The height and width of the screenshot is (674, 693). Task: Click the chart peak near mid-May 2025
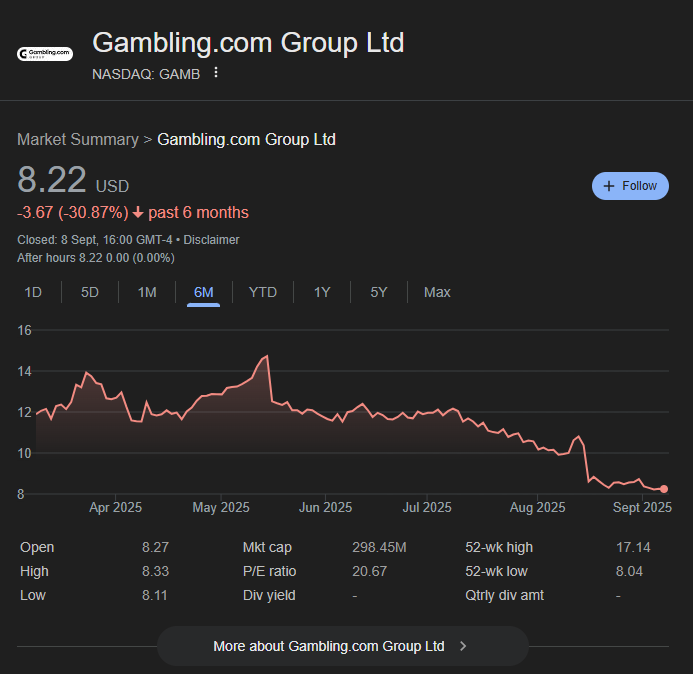pyautogui.click(x=267, y=356)
